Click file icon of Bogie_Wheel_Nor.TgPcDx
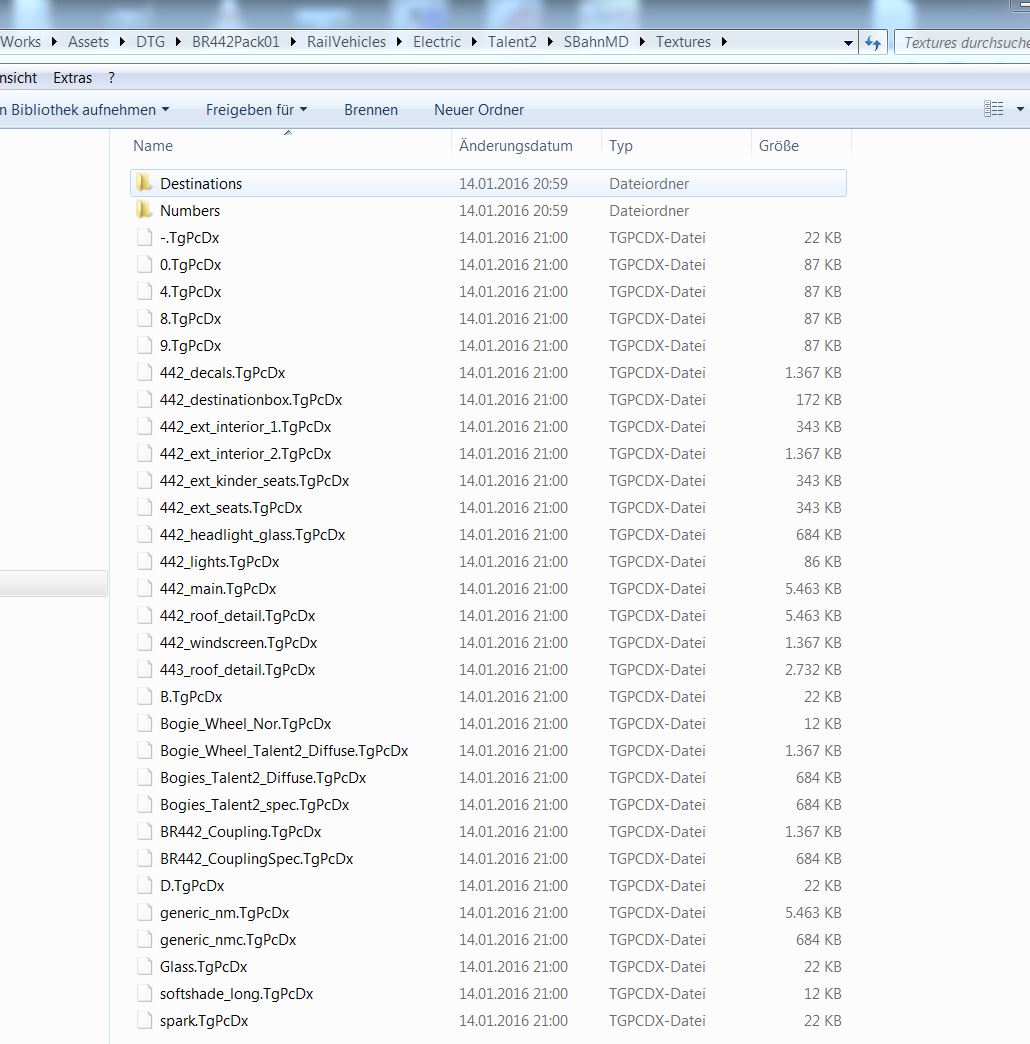This screenshot has height=1044, width=1030. (144, 723)
